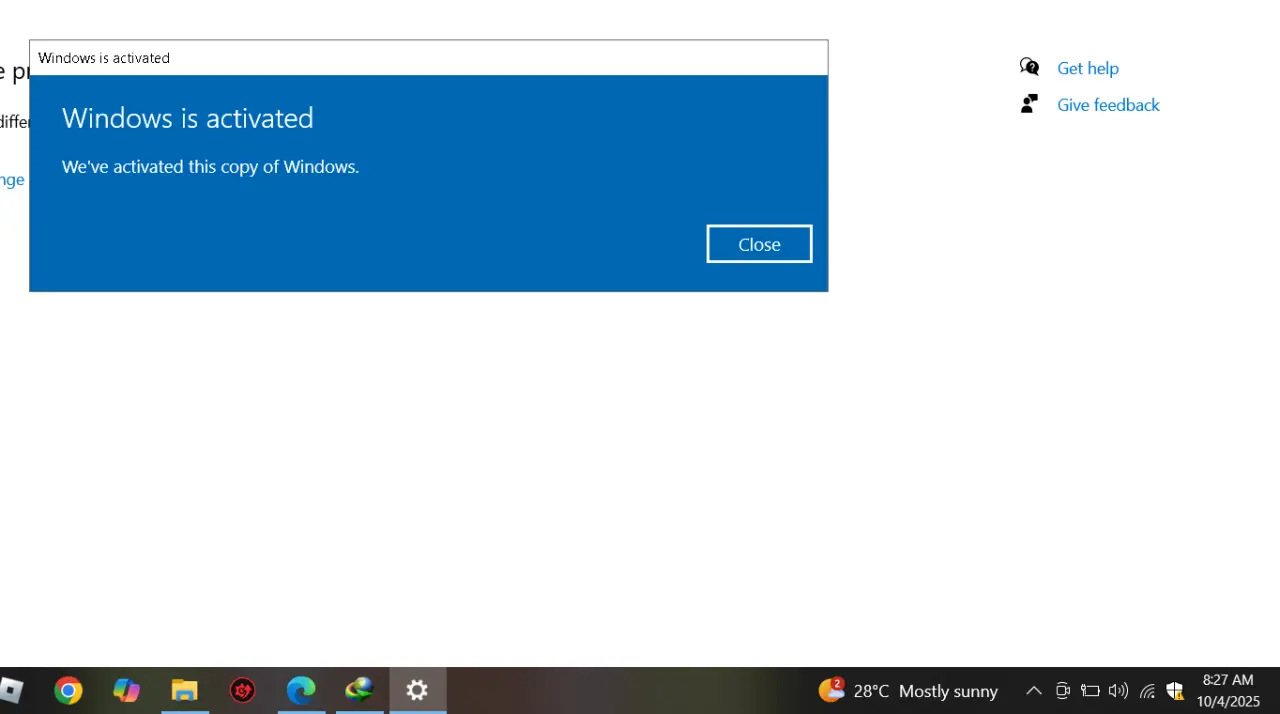Open Google Chrome from the taskbar

tap(68, 690)
